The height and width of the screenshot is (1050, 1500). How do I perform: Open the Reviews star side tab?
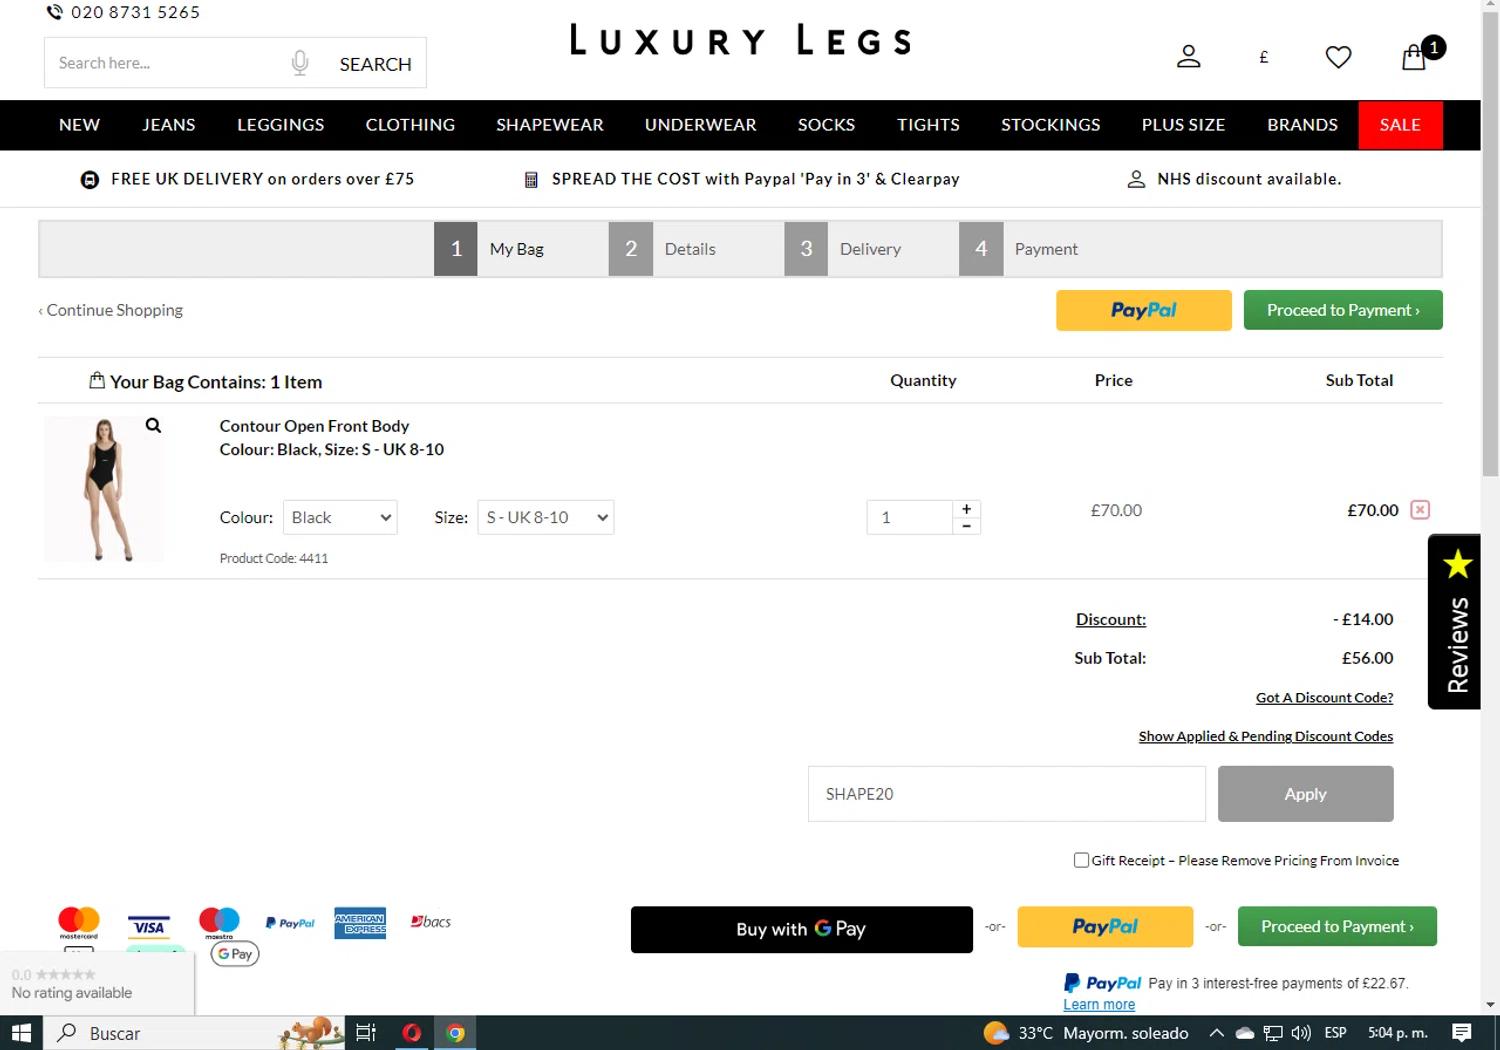pos(1455,622)
